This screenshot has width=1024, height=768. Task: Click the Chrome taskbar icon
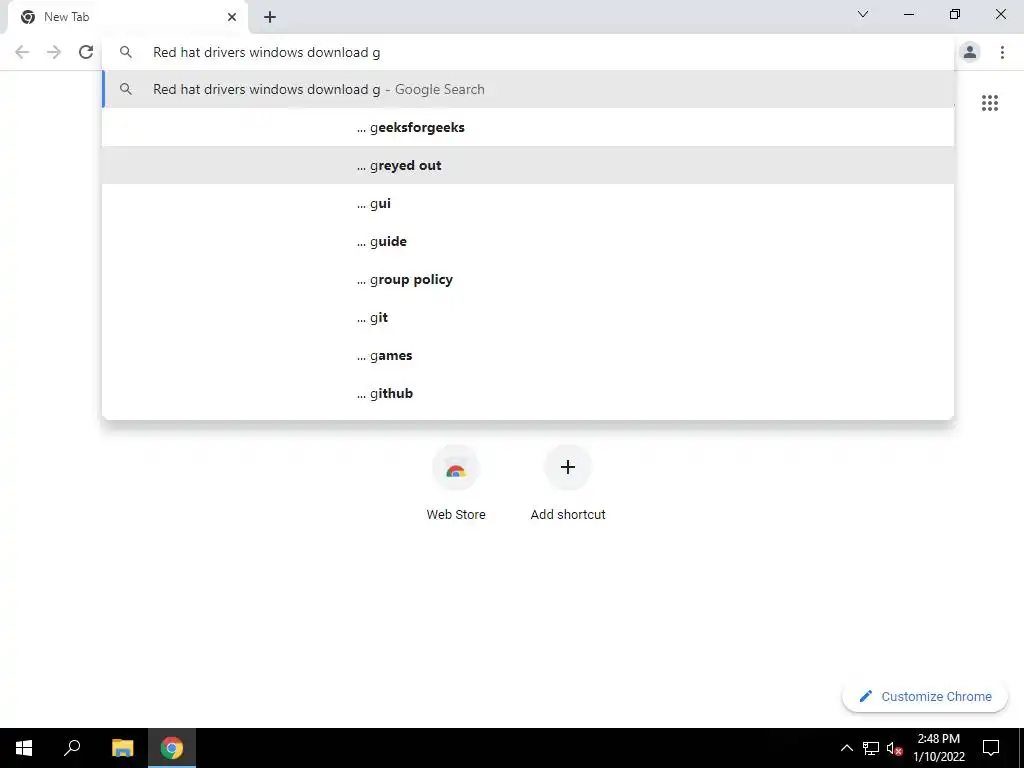click(172, 748)
